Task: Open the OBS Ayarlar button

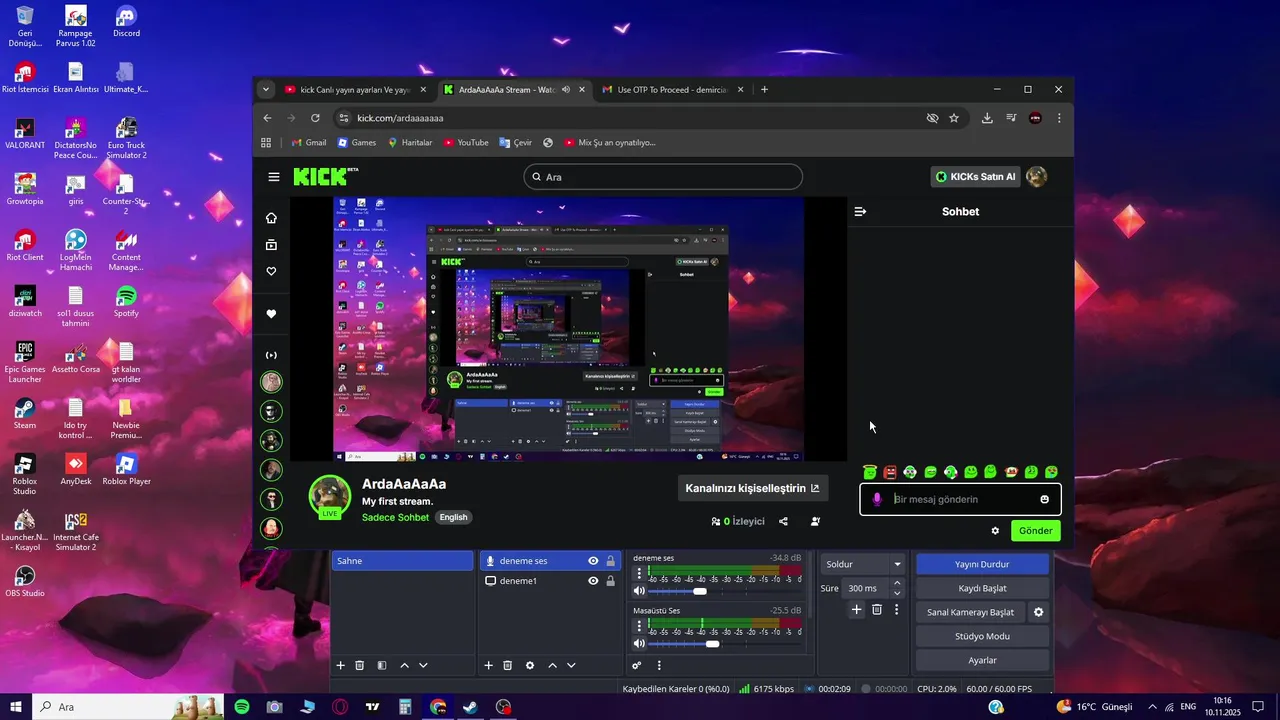Action: click(x=982, y=660)
